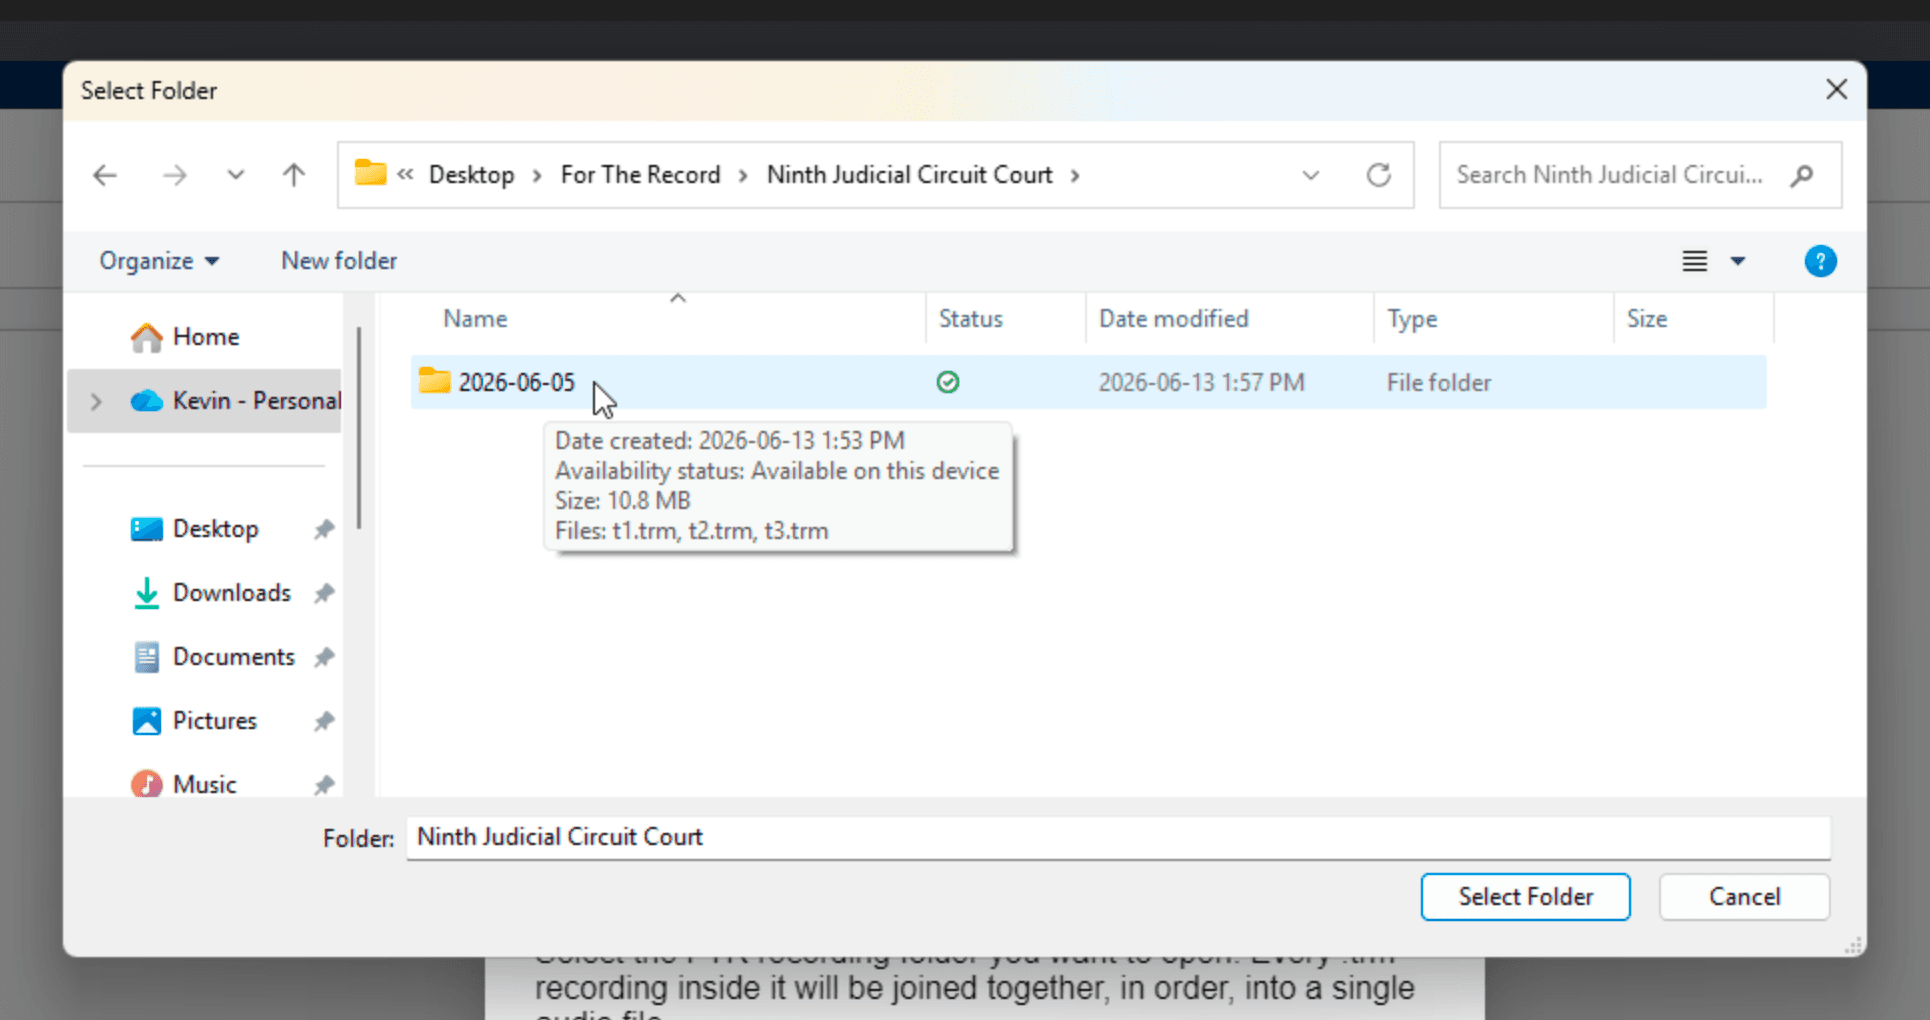Screen dimensions: 1930x1020
Task: Cancel the Select Folder dialog
Action: 1744,897
